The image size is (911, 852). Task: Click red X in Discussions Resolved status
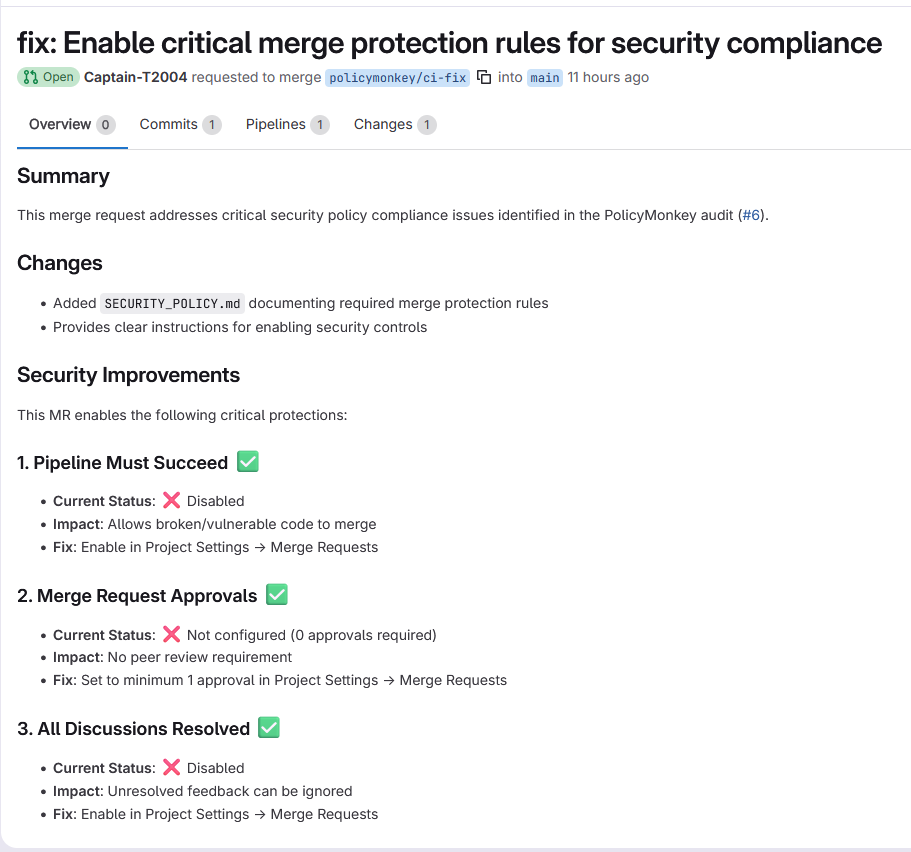[x=172, y=768]
